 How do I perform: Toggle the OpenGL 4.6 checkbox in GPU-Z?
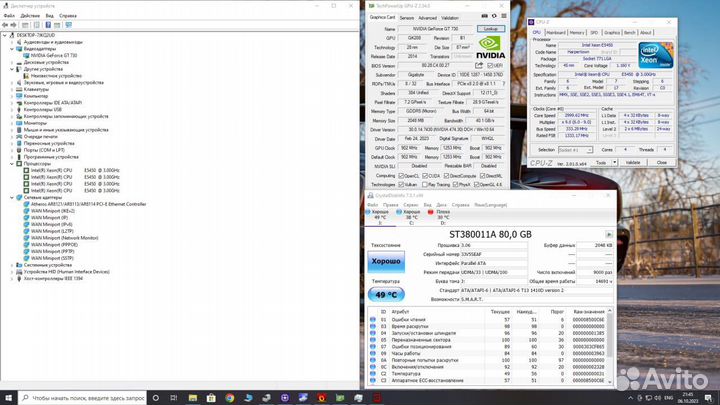tap(477, 185)
